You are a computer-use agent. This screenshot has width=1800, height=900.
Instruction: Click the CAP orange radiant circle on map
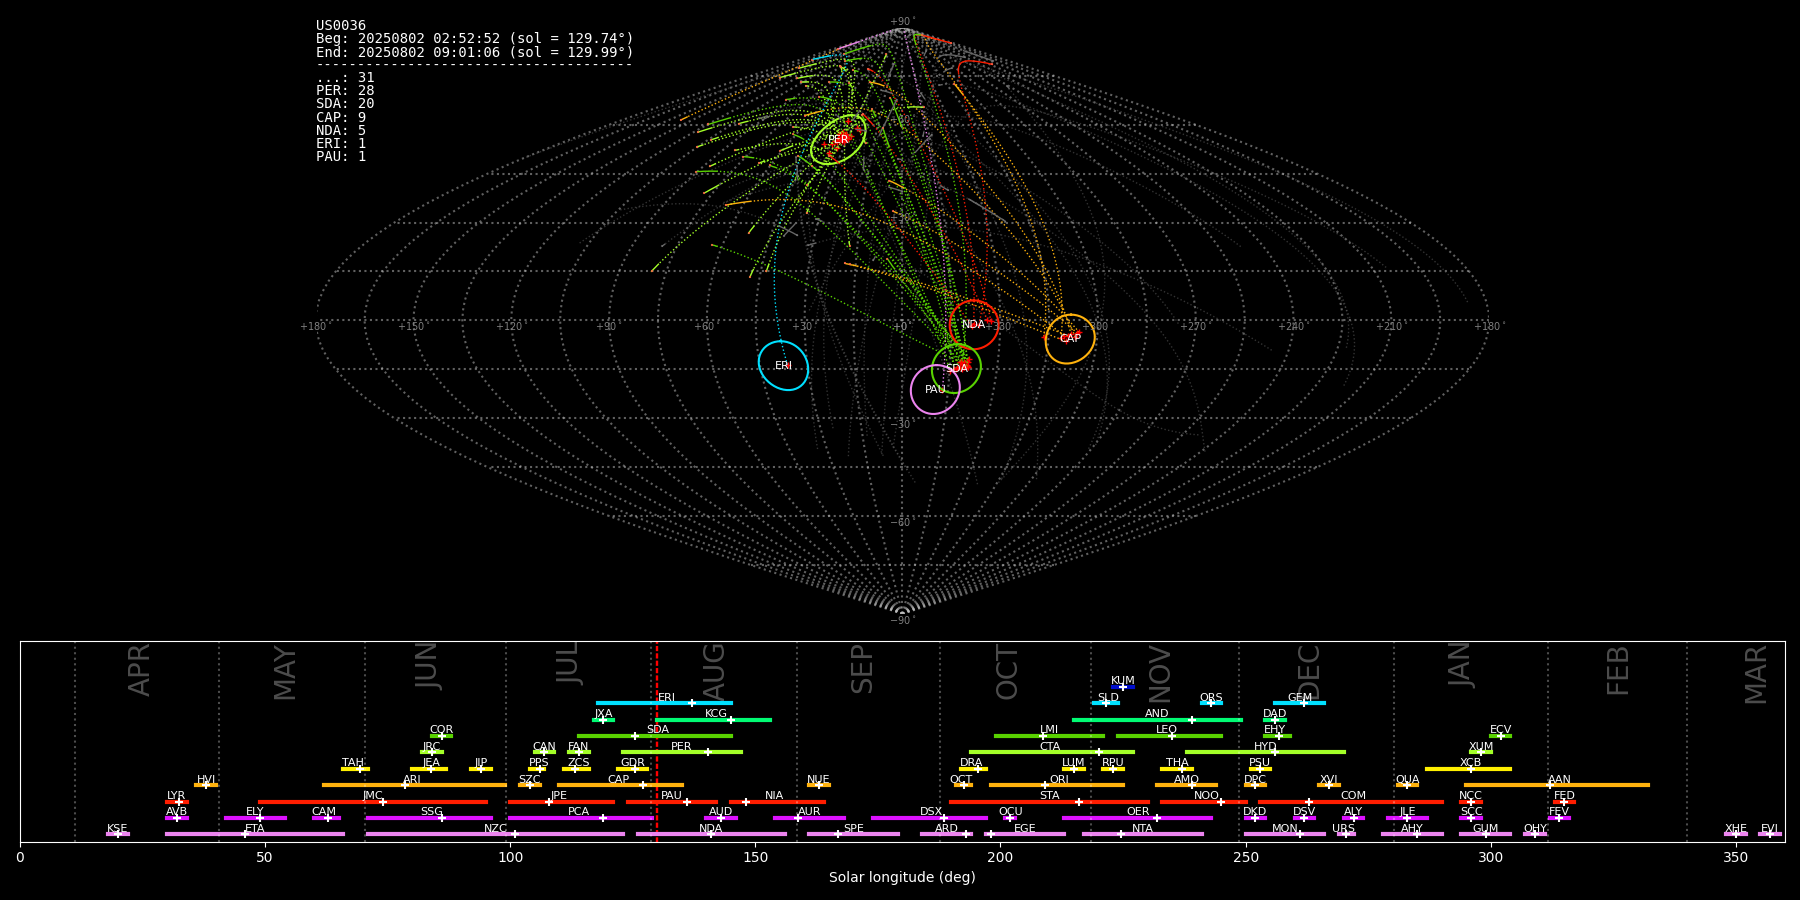point(1070,339)
